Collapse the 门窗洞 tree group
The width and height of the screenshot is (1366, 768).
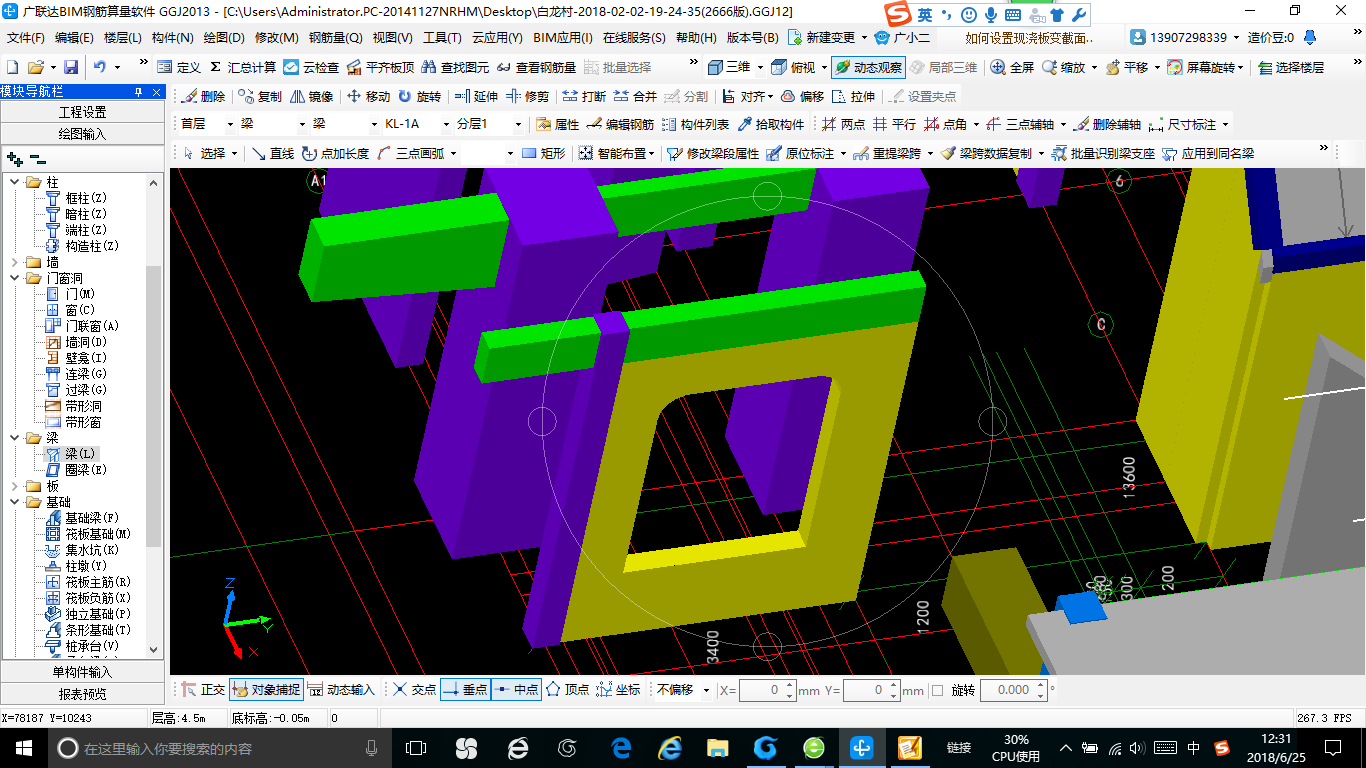pos(15,278)
